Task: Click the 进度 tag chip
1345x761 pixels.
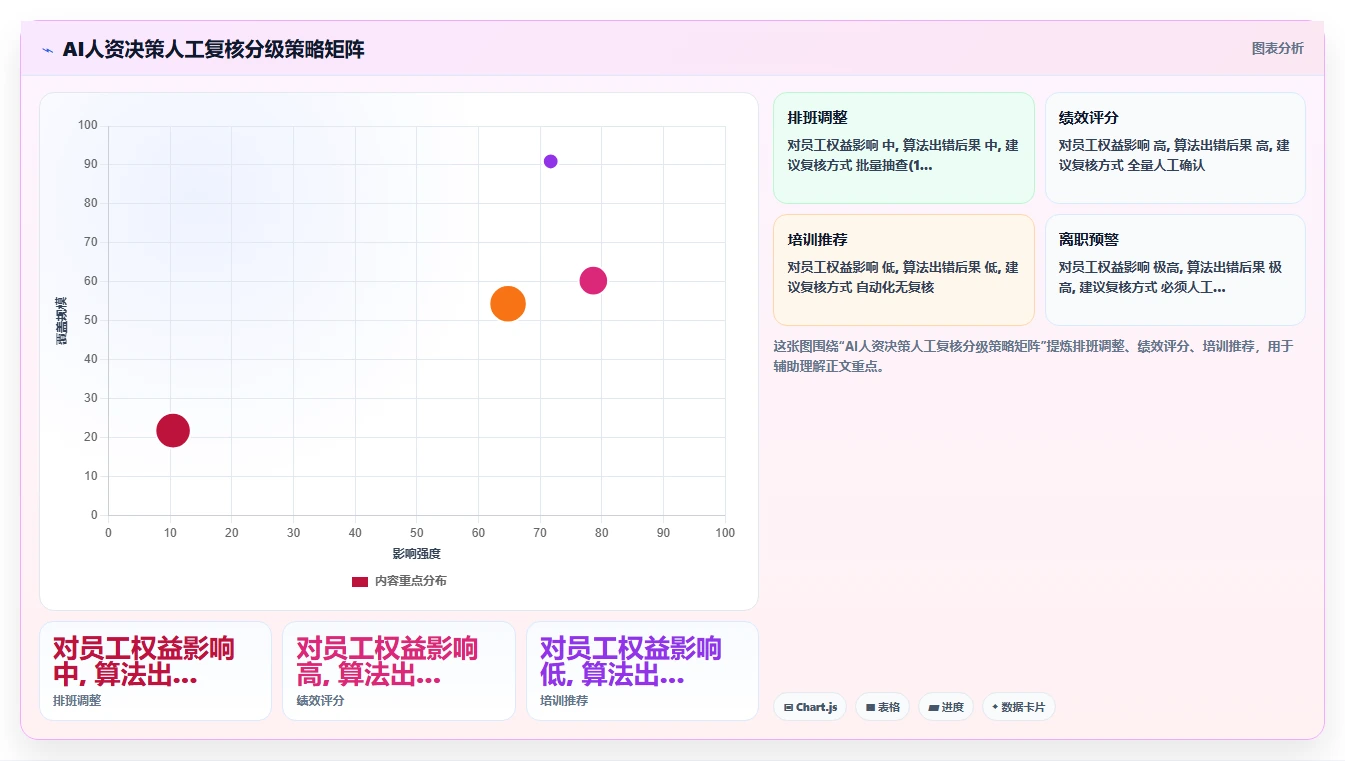Action: (946, 707)
